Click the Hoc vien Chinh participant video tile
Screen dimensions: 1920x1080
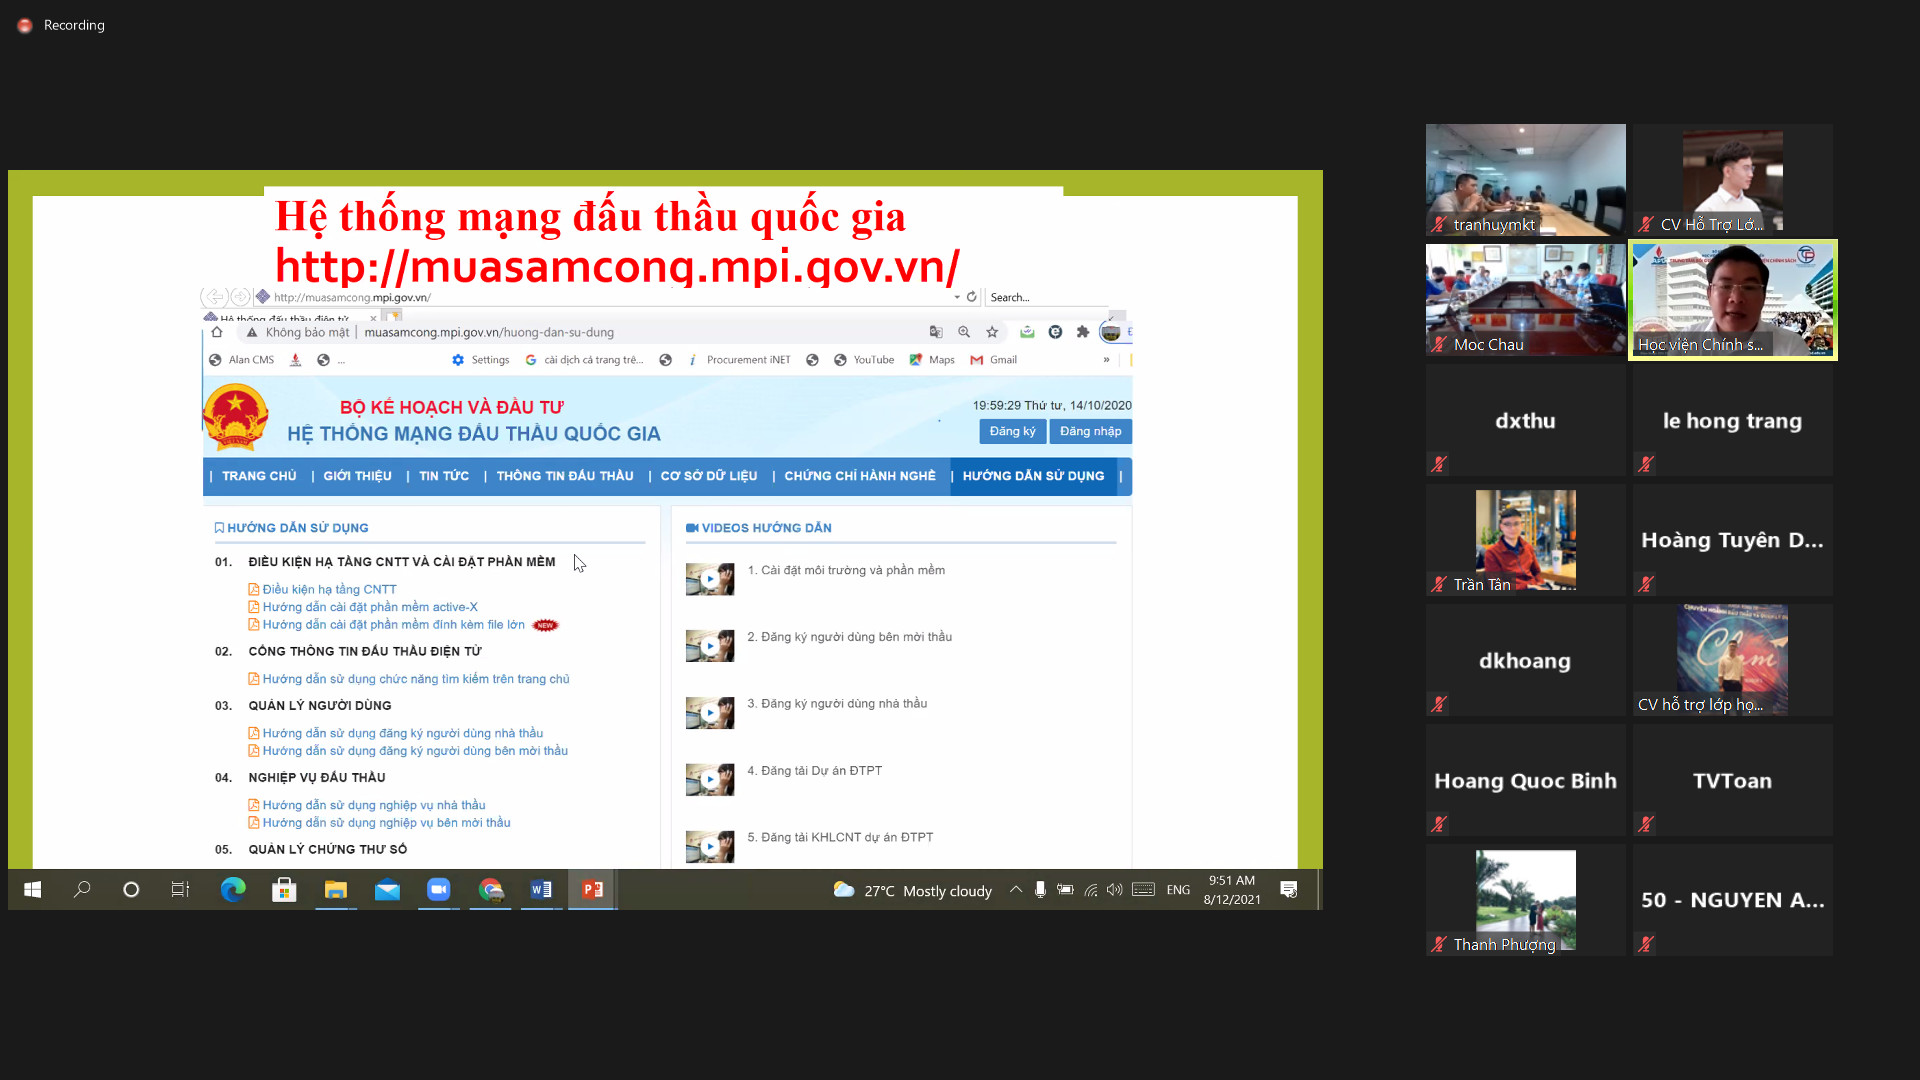1733,300
